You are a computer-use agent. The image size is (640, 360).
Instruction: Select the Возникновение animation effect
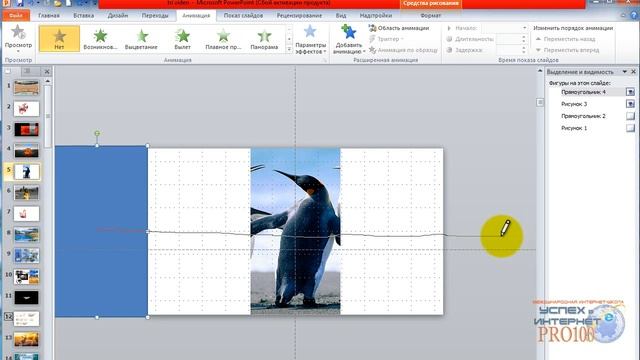tap(100, 38)
